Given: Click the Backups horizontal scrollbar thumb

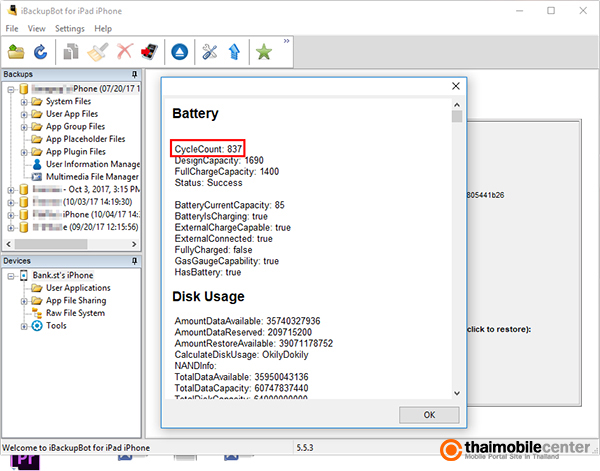Looking at the screenshot, I should [51, 244].
